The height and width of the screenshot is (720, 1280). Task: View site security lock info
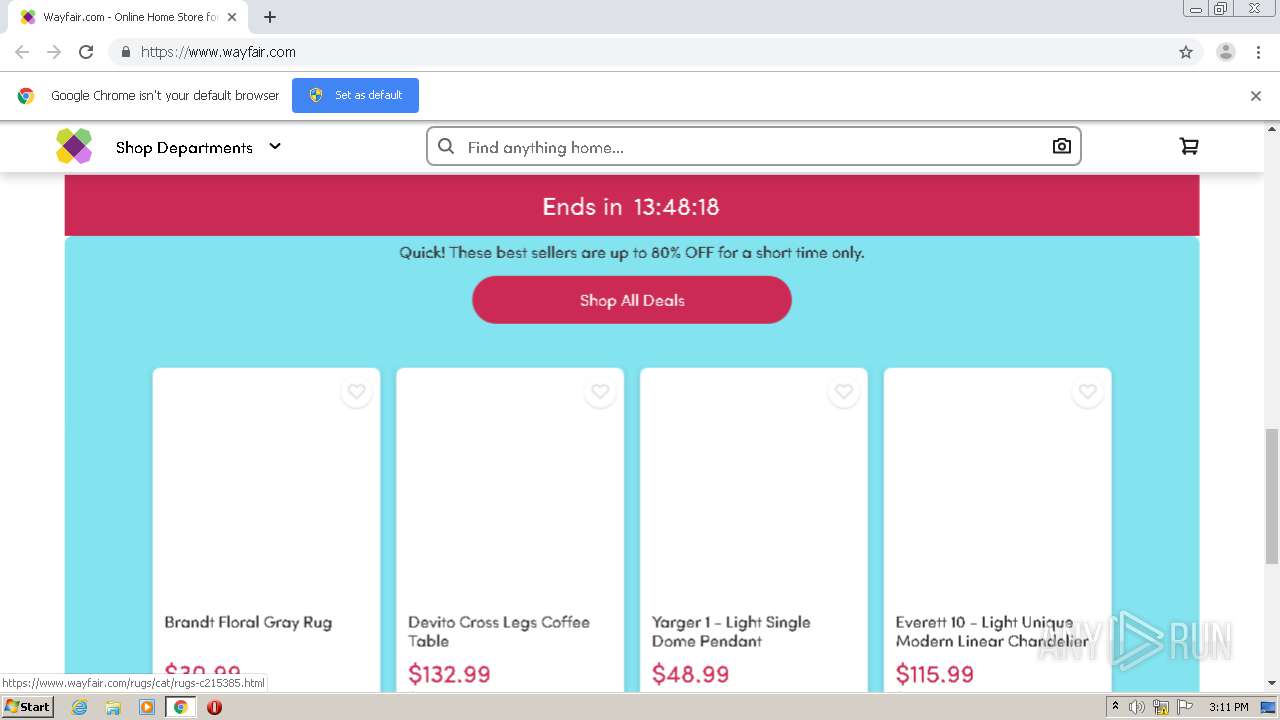point(125,52)
